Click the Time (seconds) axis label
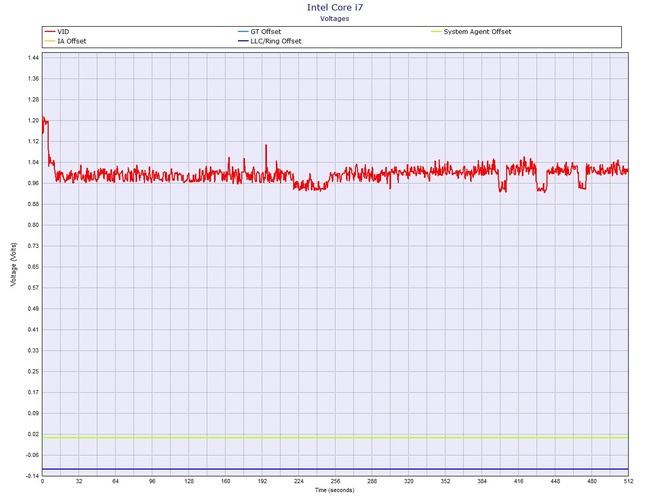Image resolution: width=670 pixels, height=502 pixels. click(335, 490)
